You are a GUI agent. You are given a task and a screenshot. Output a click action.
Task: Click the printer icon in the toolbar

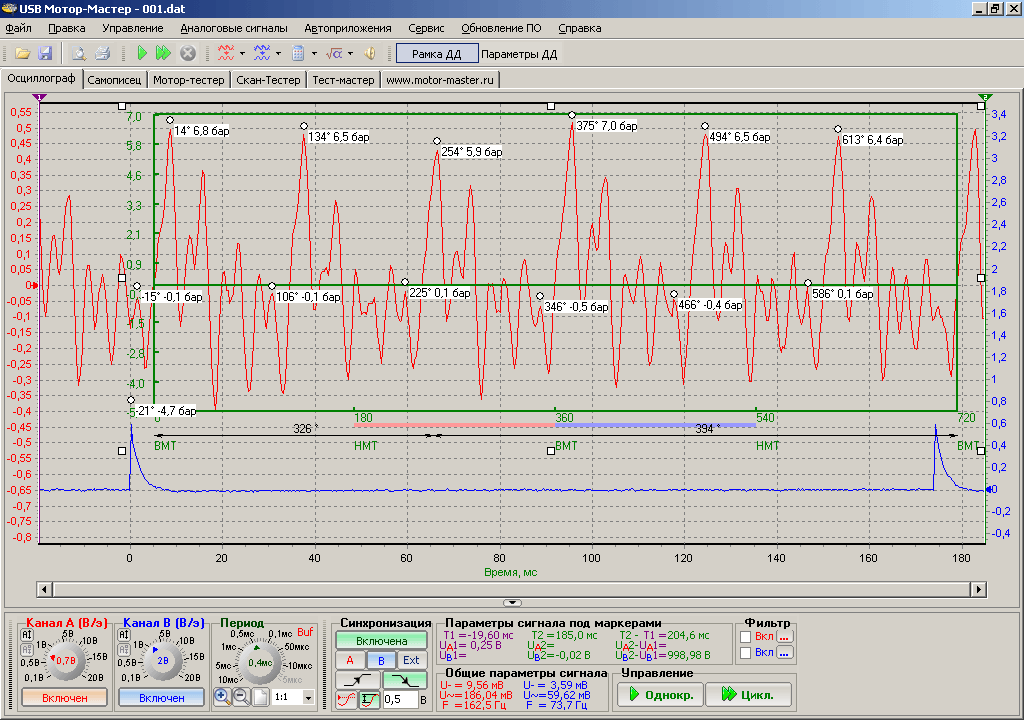click(x=103, y=54)
